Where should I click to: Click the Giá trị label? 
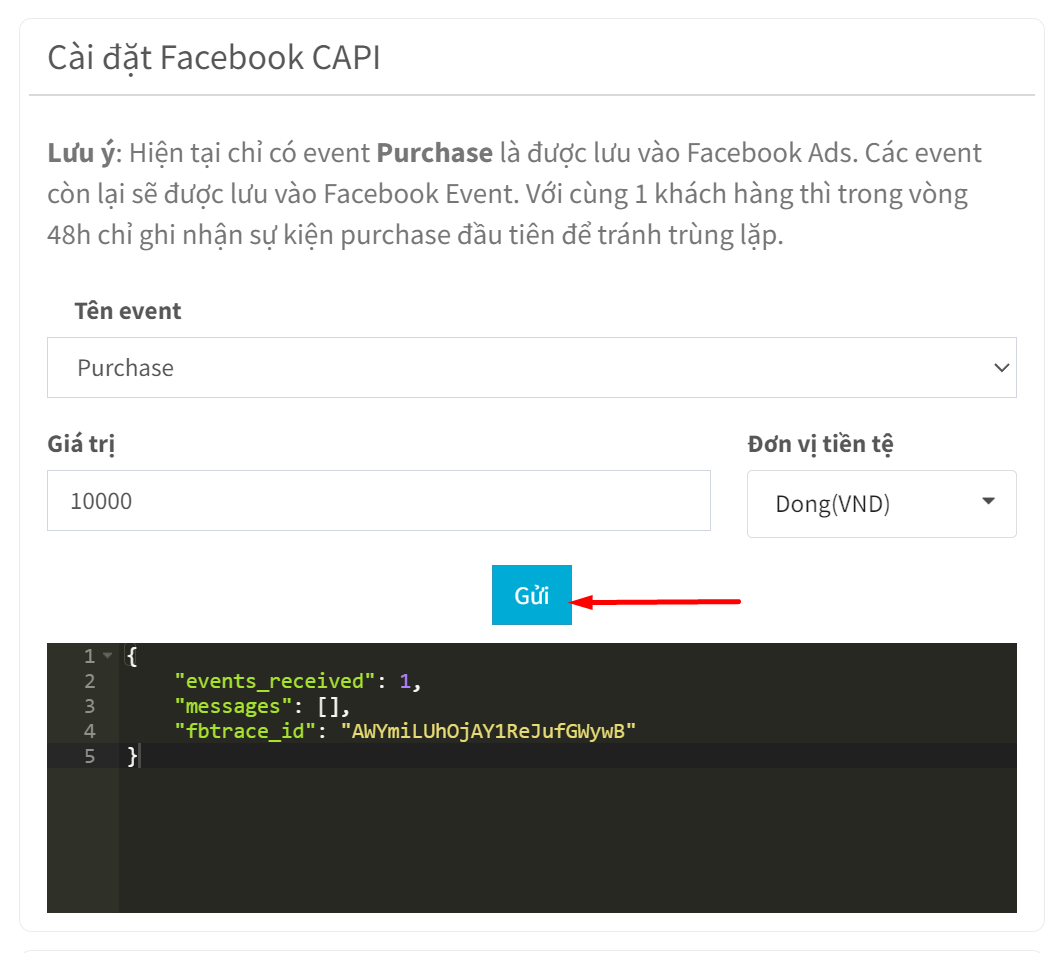coord(81,444)
